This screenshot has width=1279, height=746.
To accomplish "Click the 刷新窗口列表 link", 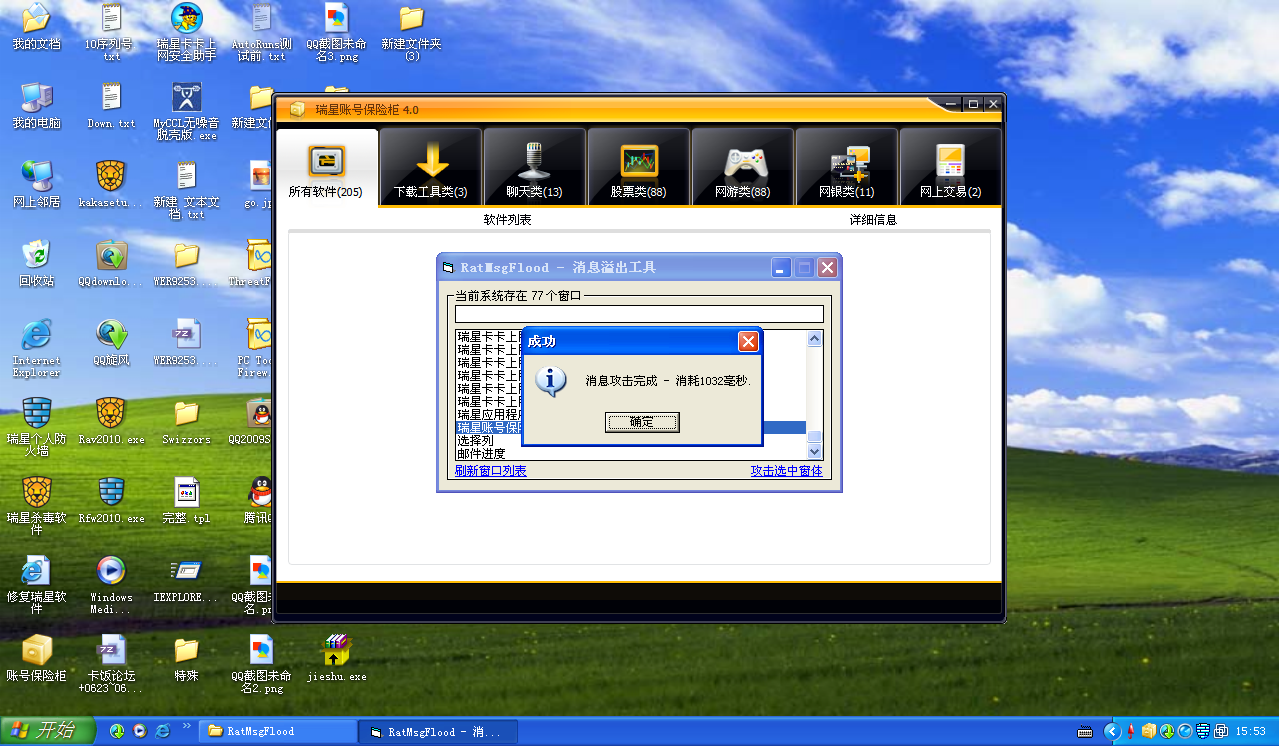I will tap(491, 471).
